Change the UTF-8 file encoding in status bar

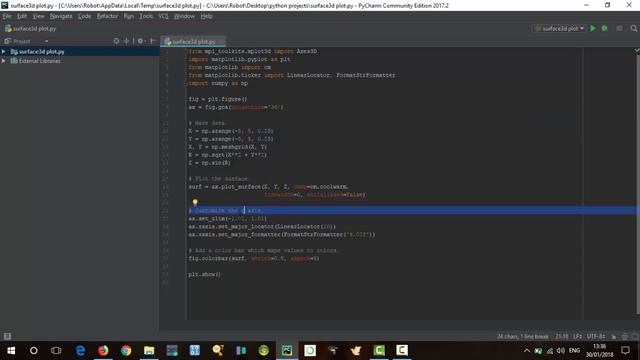pos(596,336)
